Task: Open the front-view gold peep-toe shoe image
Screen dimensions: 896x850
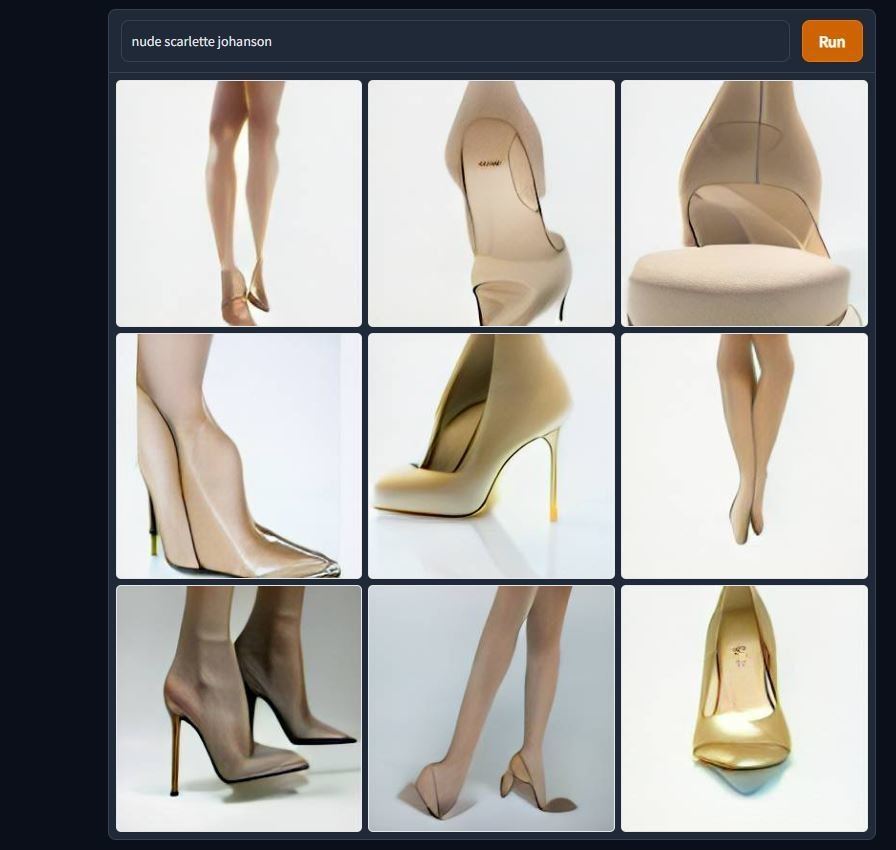Action: coord(744,708)
